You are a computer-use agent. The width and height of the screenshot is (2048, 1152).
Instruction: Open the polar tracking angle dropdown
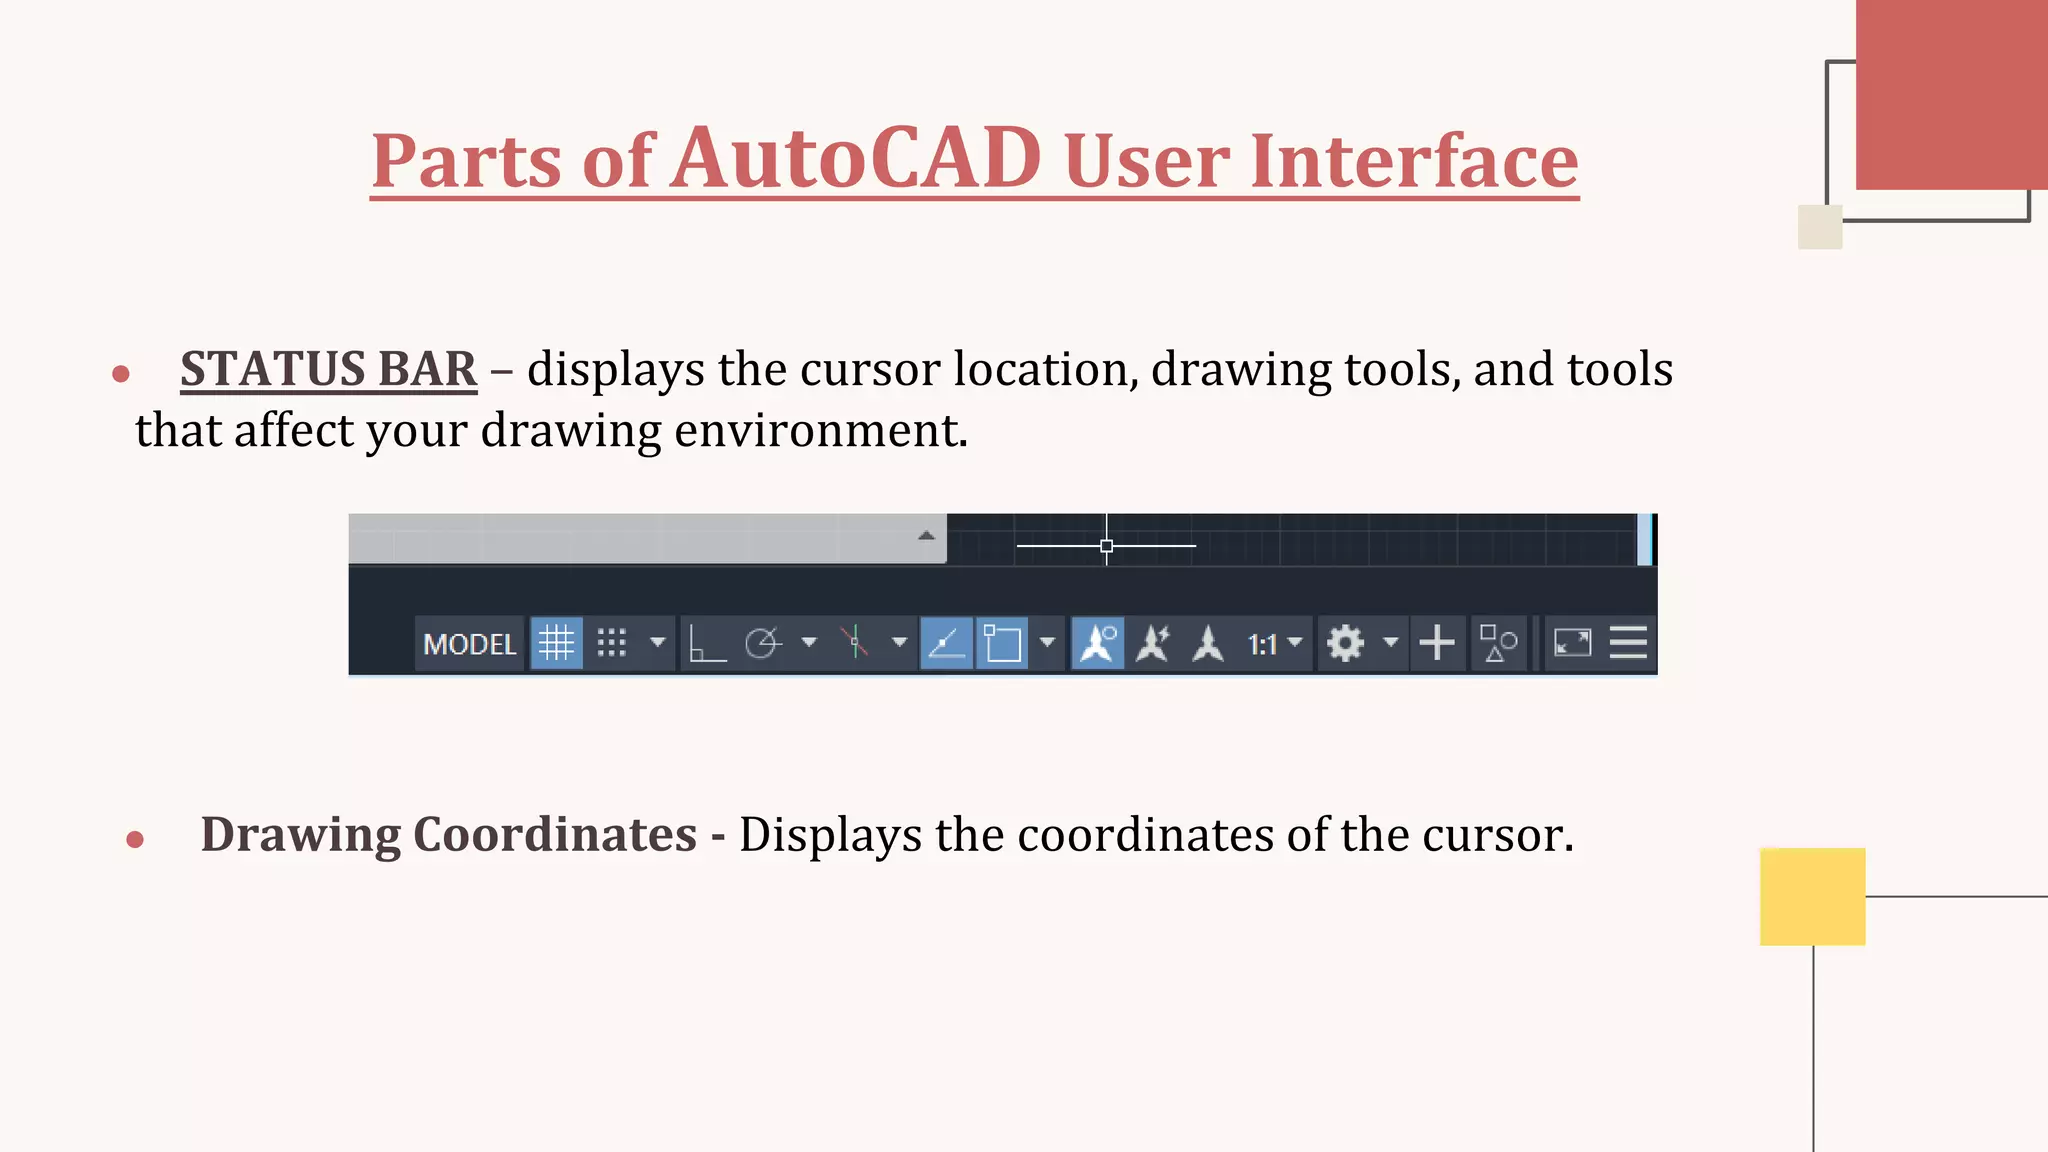coord(809,642)
